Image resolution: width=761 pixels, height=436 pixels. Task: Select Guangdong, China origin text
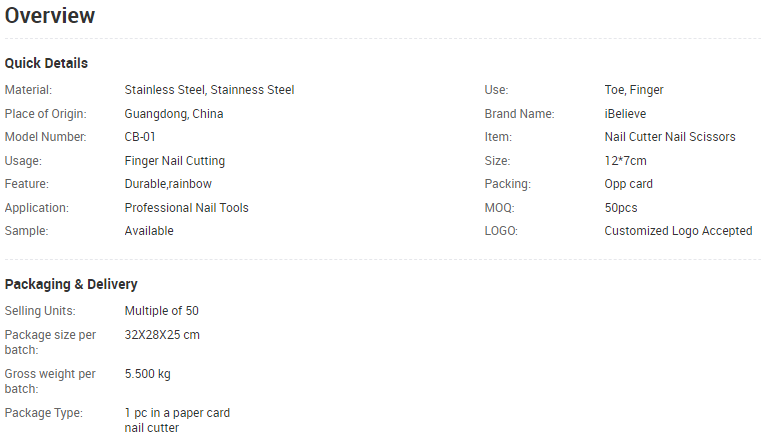pyautogui.click(x=174, y=114)
